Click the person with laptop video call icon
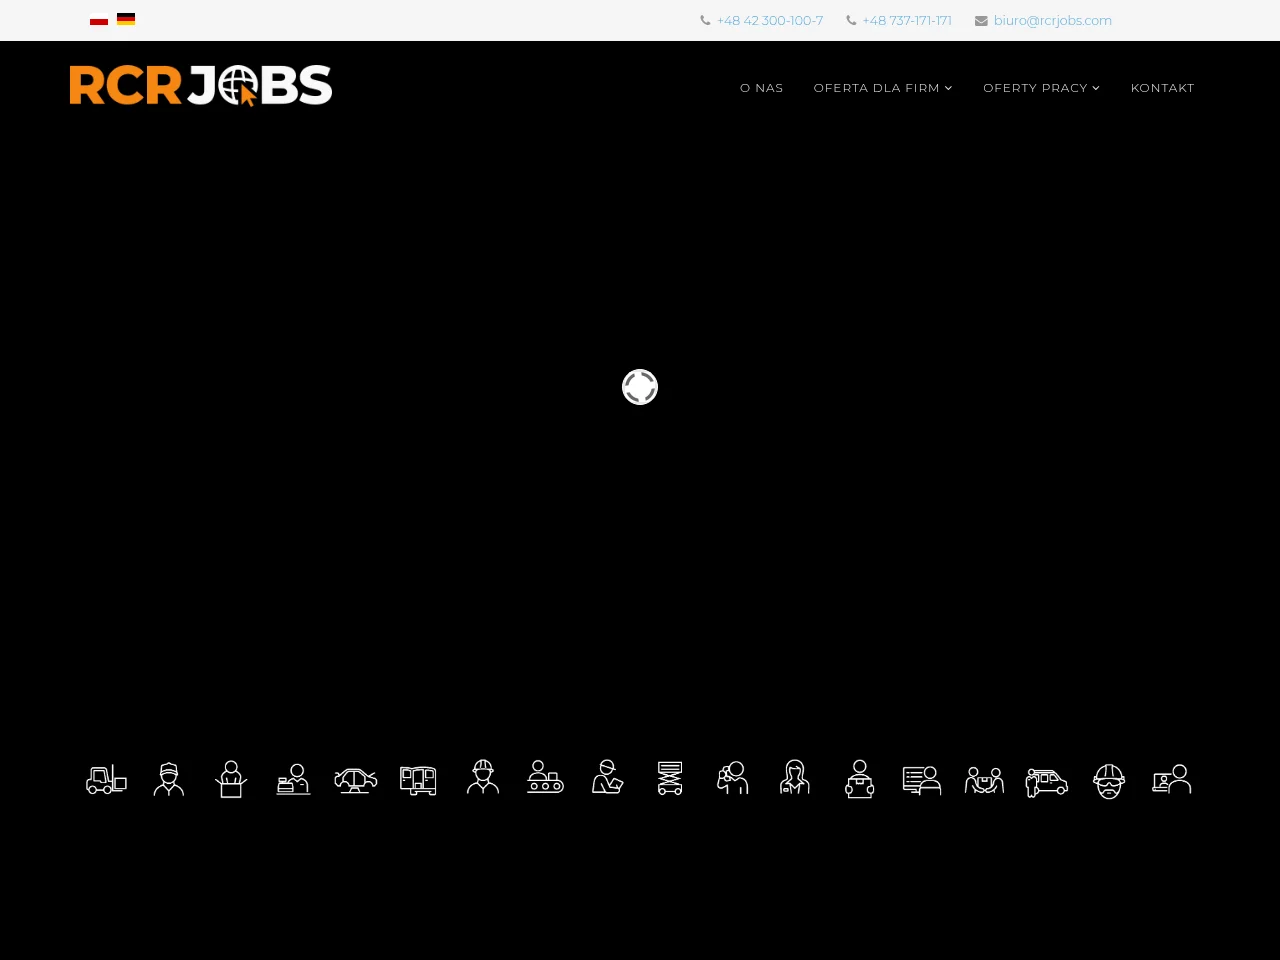Screen dimensions: 1280x960 click(x=1172, y=779)
